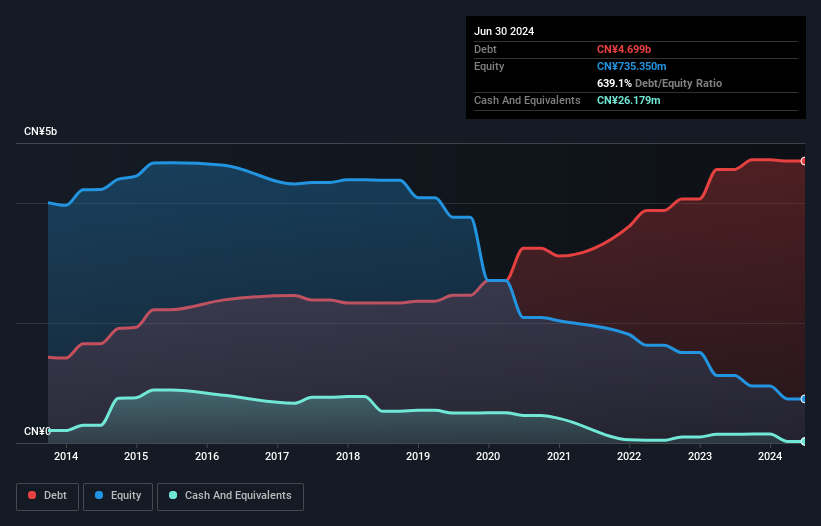
Task: Click the 2023 x-axis label
Action: click(x=700, y=456)
